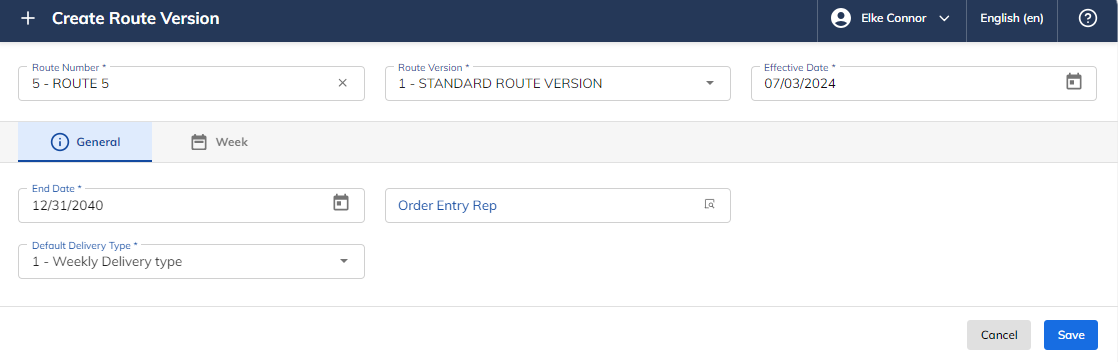Screen dimensions: 1118x362
Task: Open the Elke Connor user menu chevron
Action: (945, 19)
